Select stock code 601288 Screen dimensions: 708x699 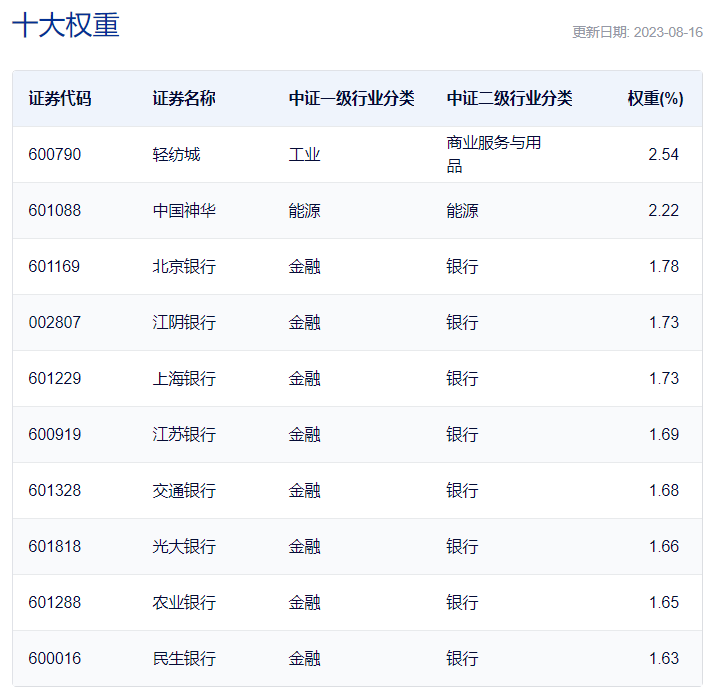coord(55,602)
